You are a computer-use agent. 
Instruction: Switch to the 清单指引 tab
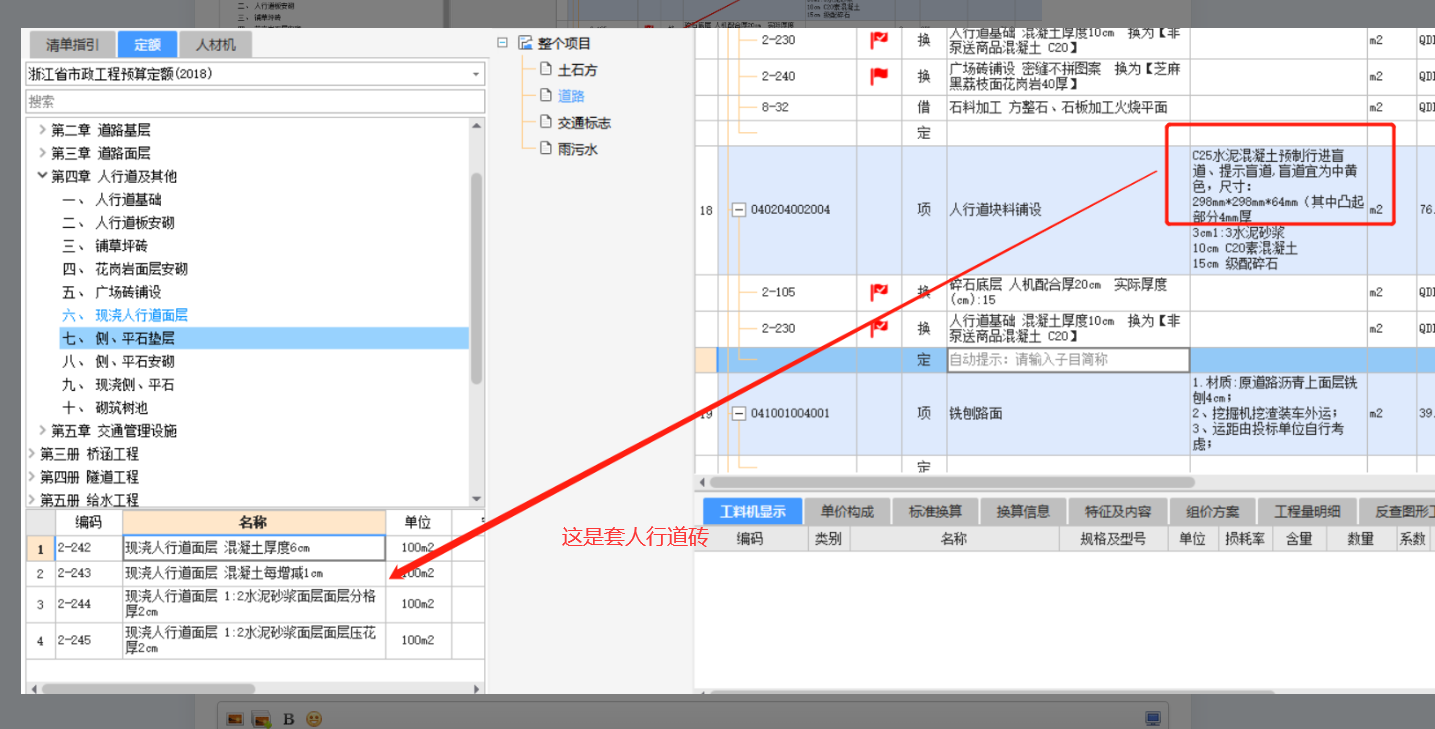click(72, 45)
